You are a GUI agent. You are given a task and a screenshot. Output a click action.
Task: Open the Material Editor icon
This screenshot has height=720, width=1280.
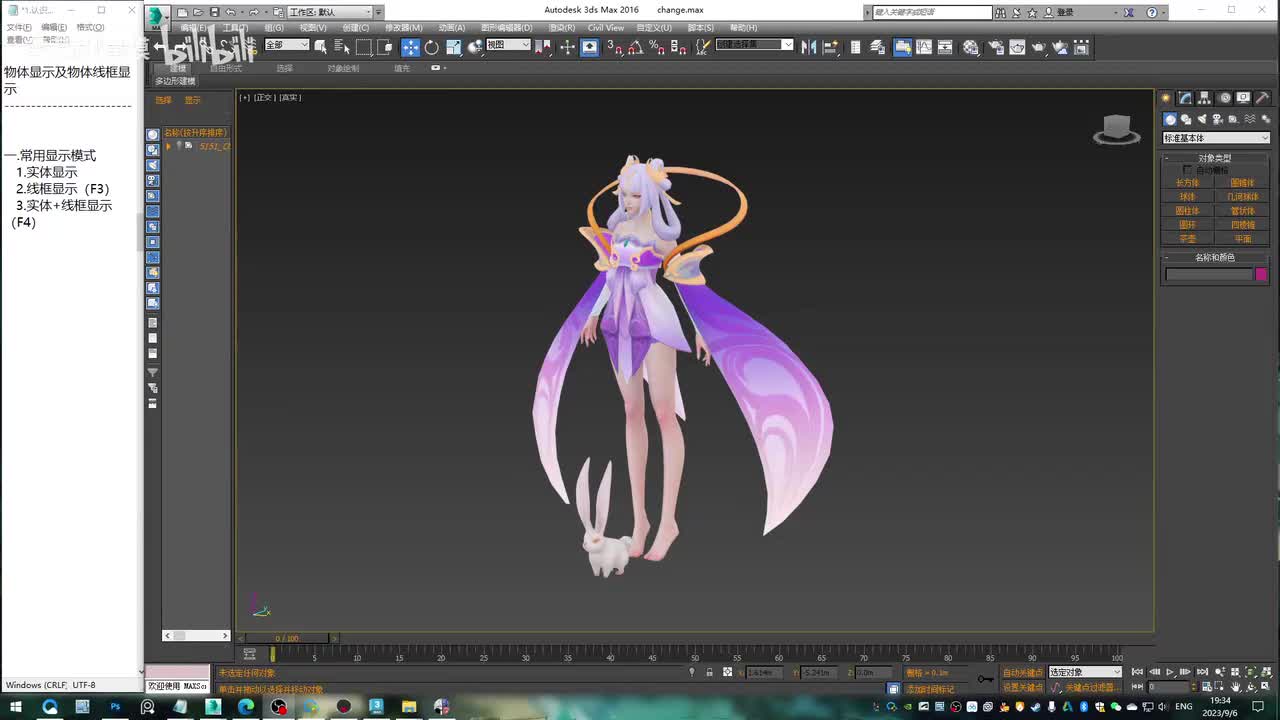click(970, 47)
